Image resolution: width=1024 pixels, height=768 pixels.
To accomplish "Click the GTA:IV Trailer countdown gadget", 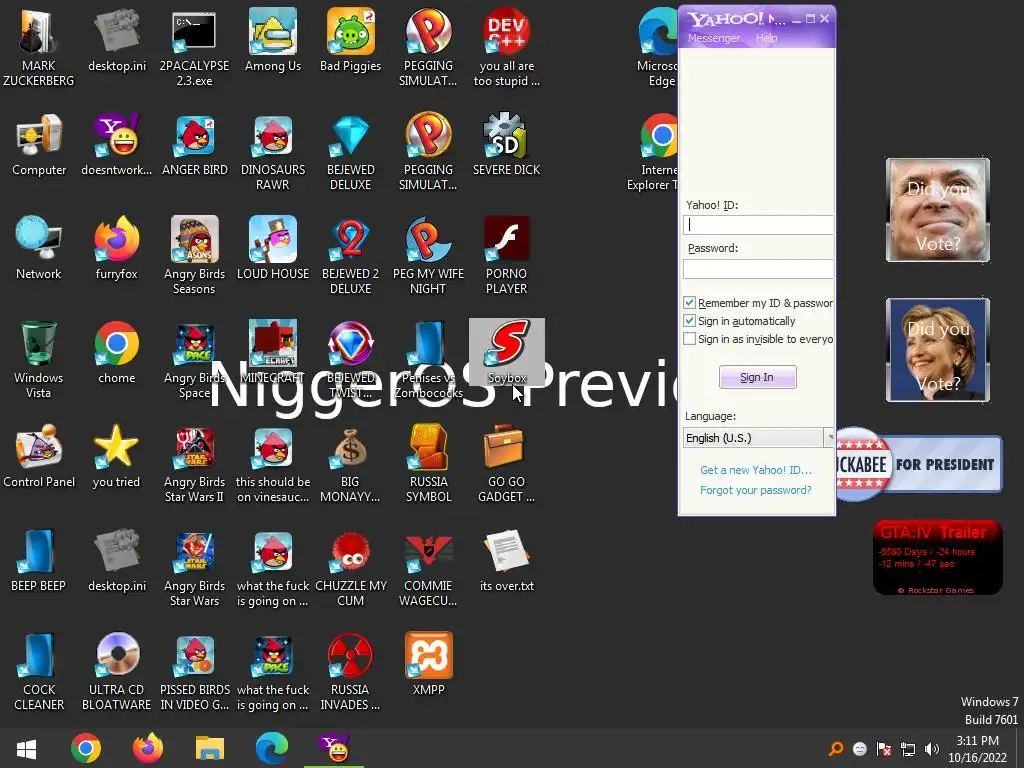I will click(x=938, y=557).
